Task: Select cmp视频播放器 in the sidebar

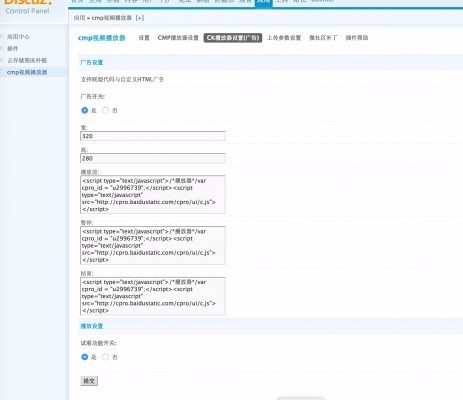Action: 27,72
